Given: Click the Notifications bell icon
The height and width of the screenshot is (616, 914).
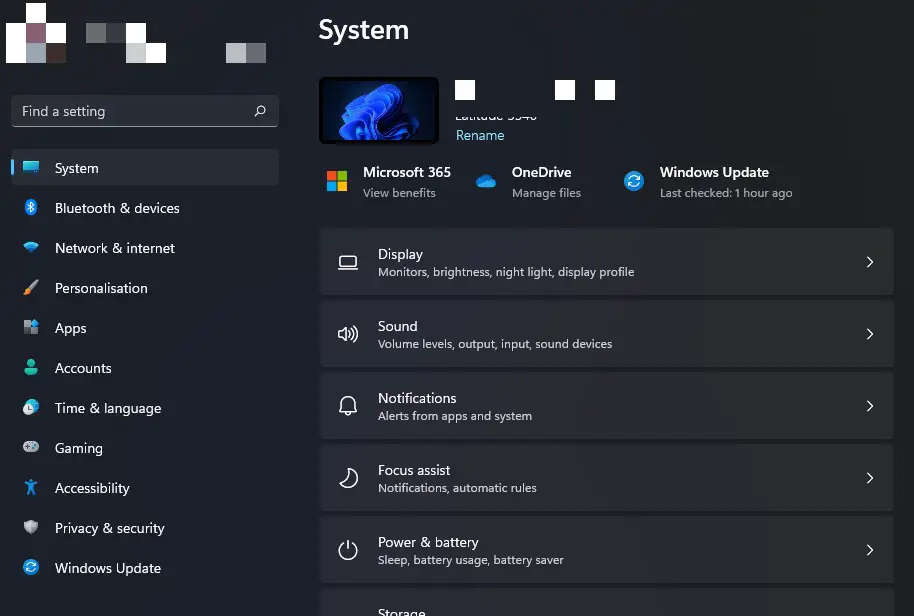Looking at the screenshot, I should [x=348, y=406].
